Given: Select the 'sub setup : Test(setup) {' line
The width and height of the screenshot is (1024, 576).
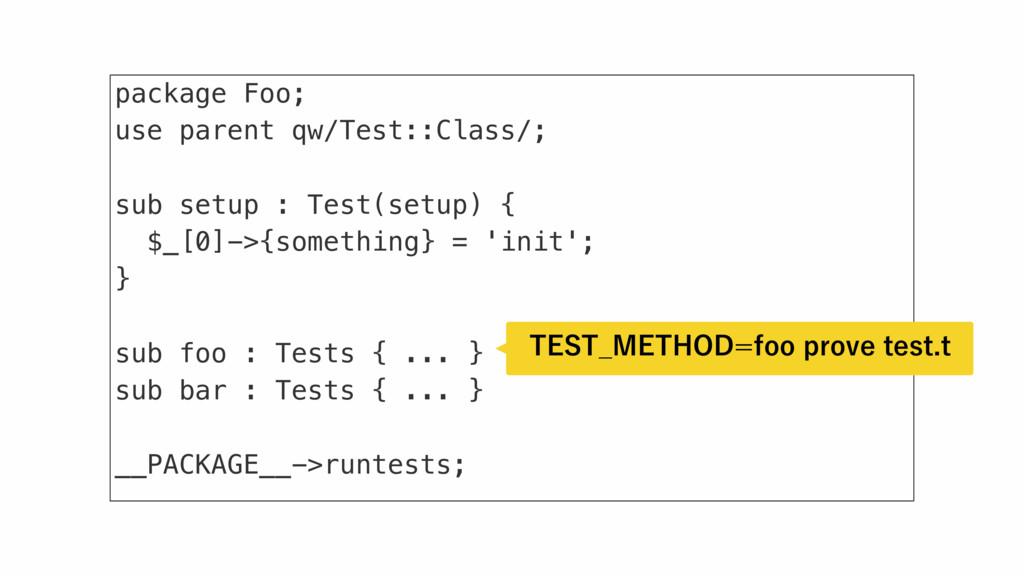Looking at the screenshot, I should (315, 205).
